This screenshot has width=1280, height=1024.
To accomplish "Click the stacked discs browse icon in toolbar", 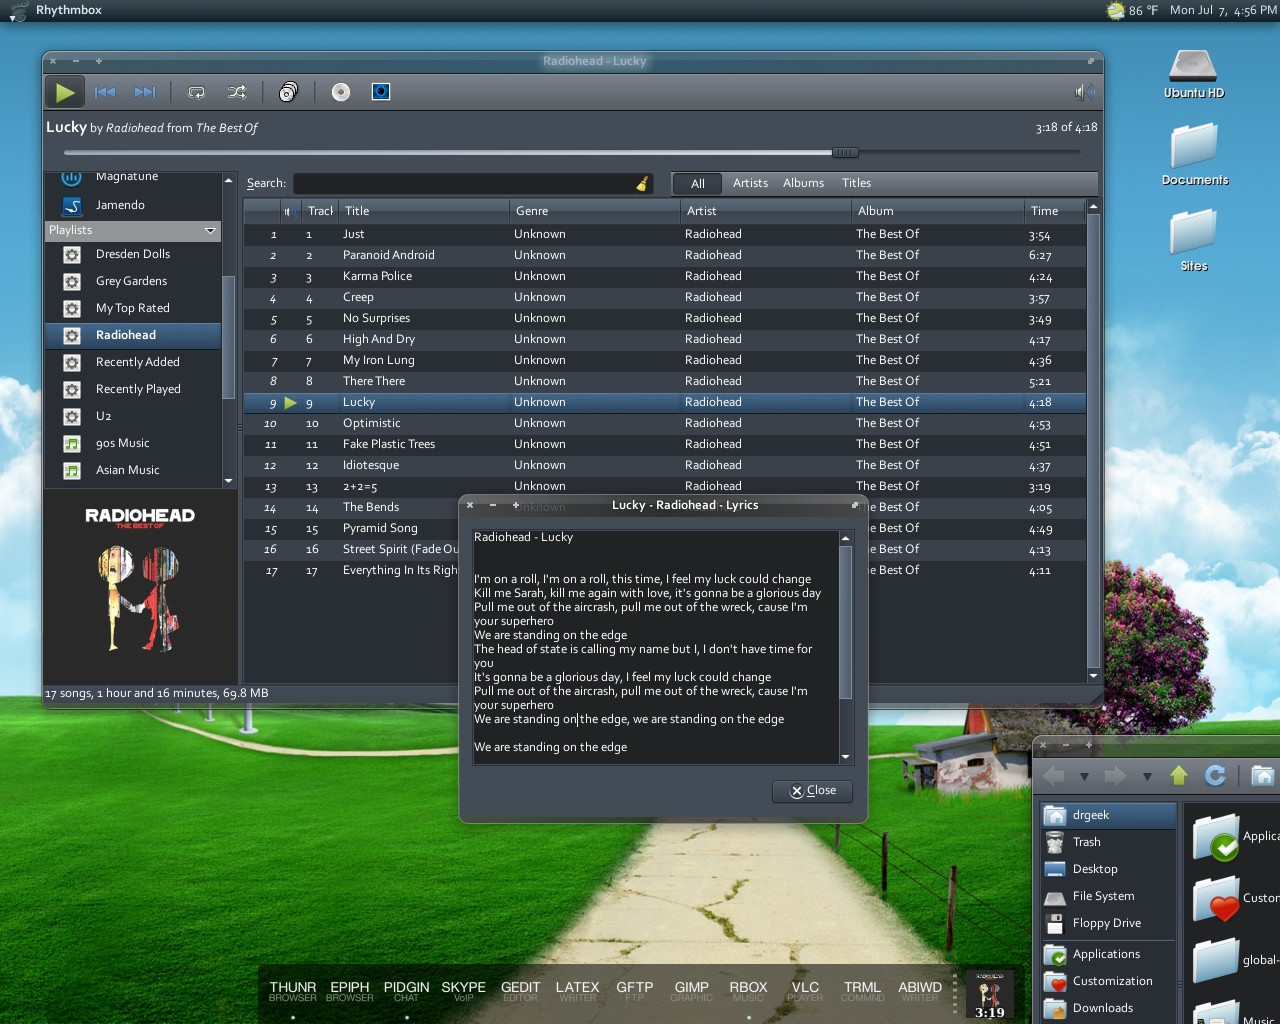I will (288, 92).
